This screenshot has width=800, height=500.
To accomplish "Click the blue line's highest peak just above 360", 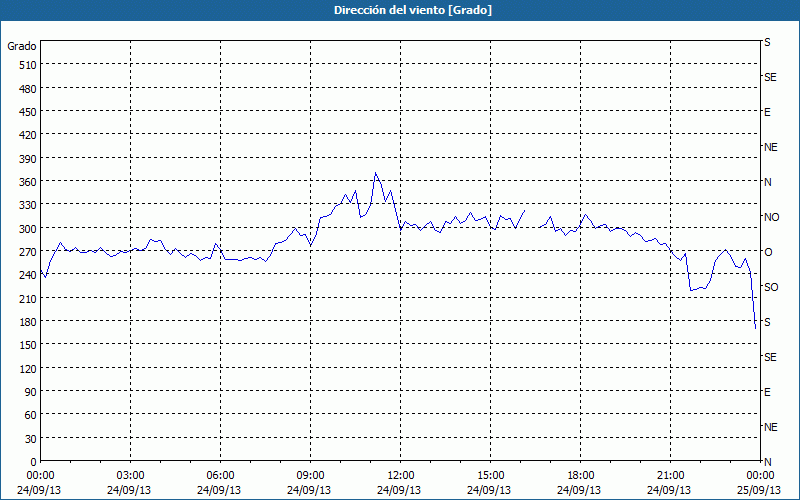I will click(x=376, y=173).
